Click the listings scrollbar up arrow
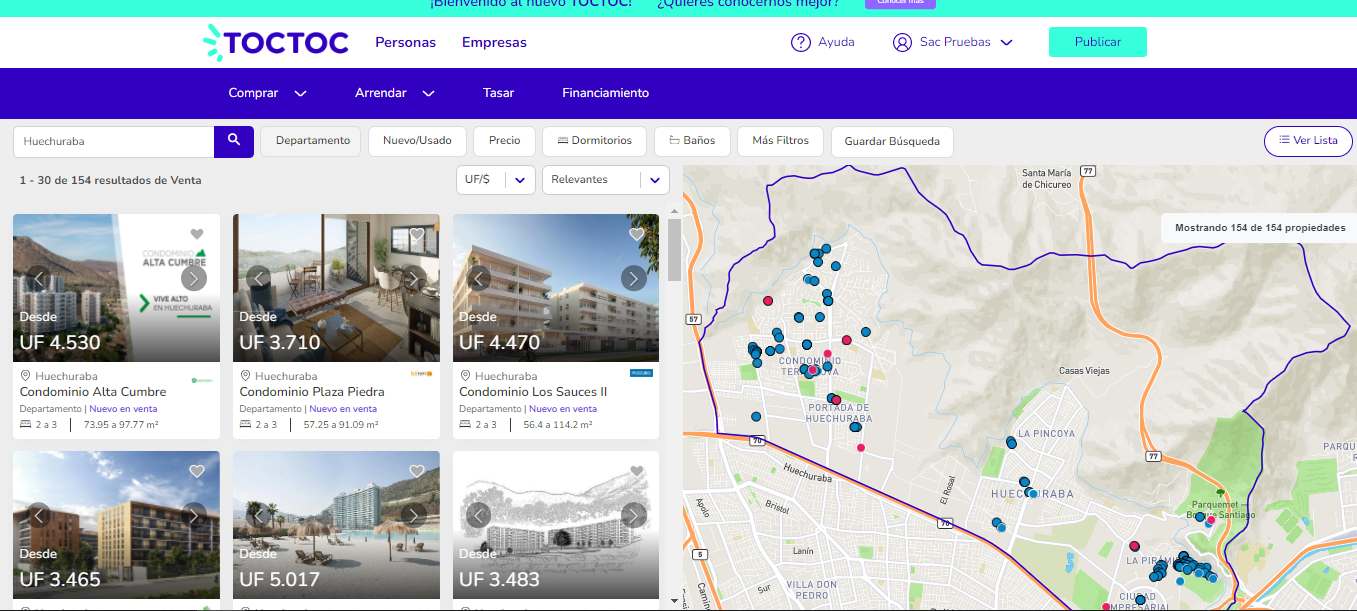The image size is (1357, 611). tap(674, 212)
